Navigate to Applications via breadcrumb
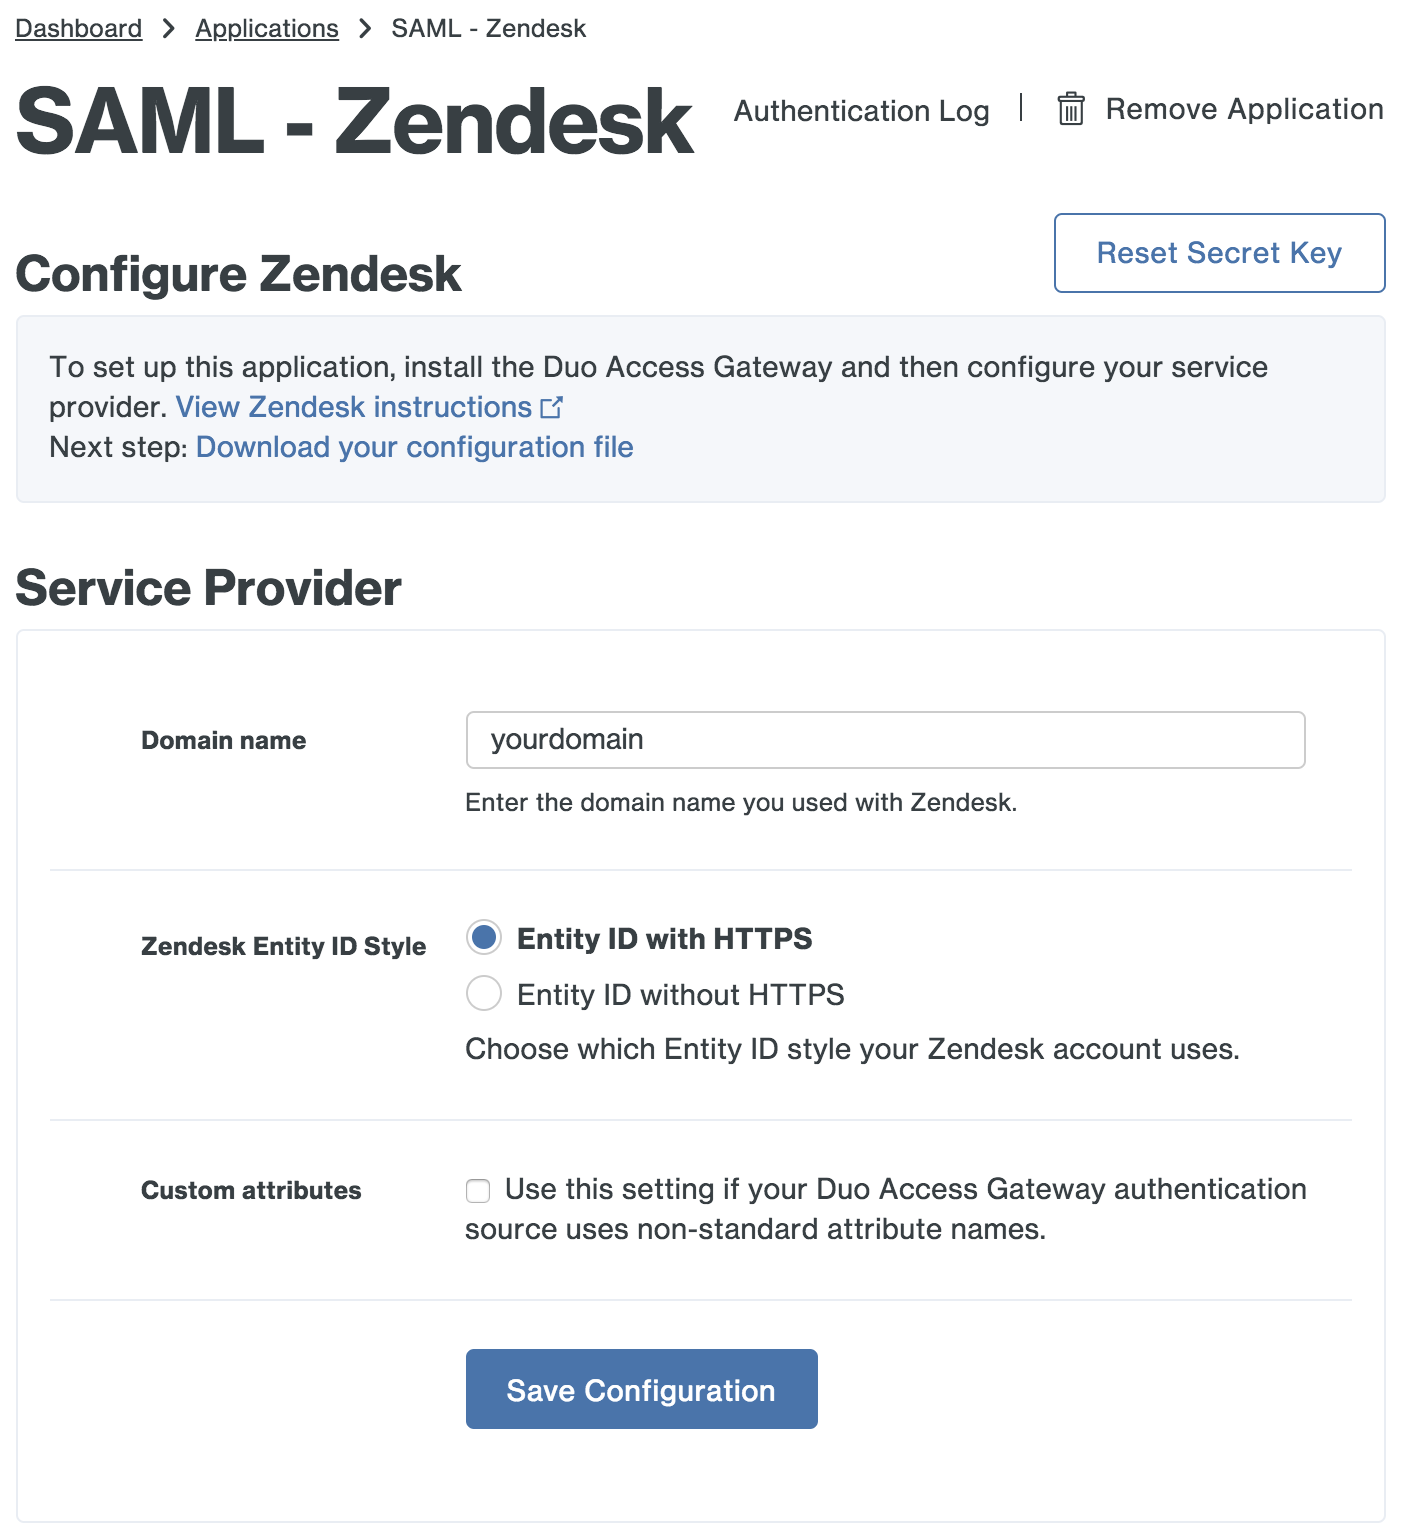The height and width of the screenshot is (1530, 1408). pyautogui.click(x=266, y=27)
